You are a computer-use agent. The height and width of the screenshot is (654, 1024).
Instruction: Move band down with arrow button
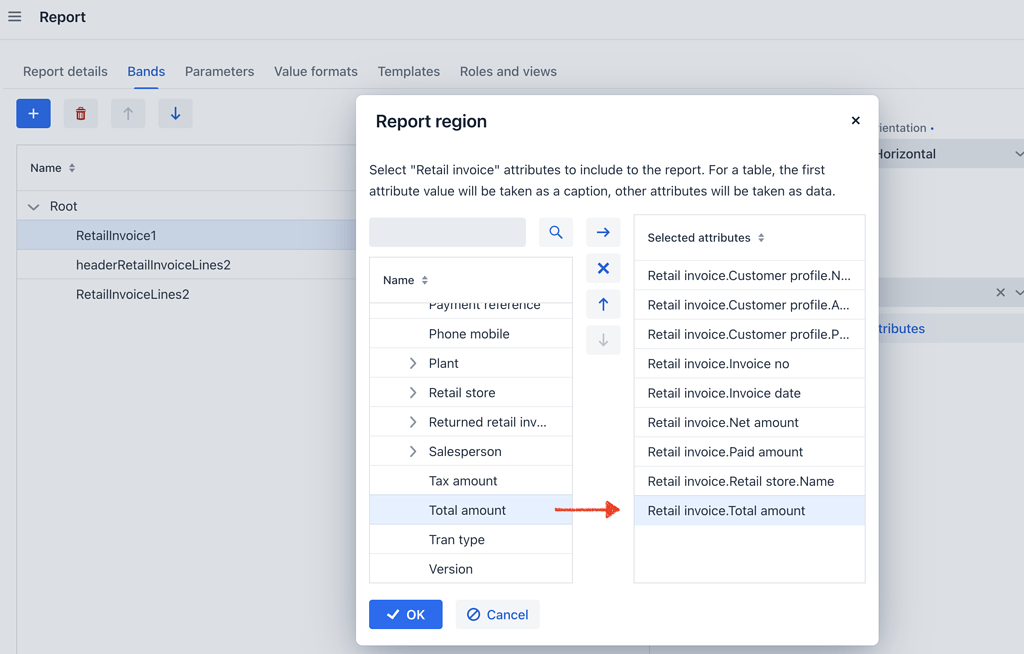[176, 114]
